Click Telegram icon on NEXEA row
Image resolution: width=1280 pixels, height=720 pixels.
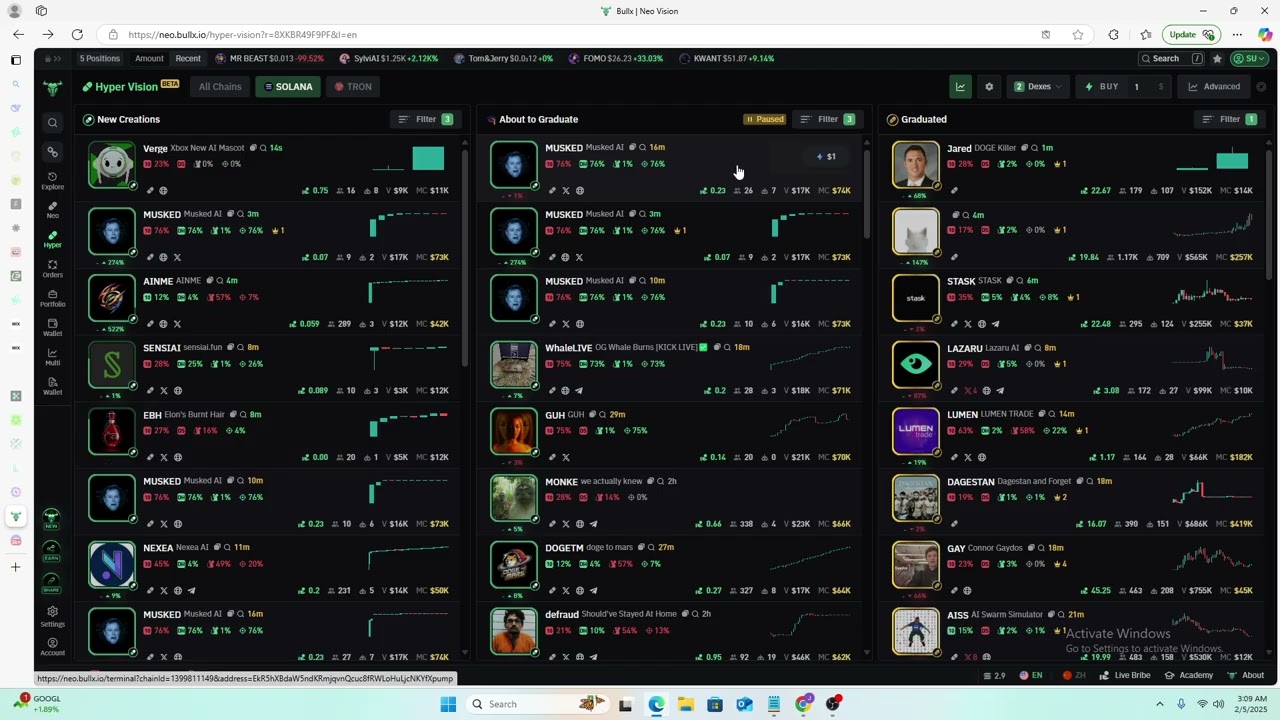point(191,591)
